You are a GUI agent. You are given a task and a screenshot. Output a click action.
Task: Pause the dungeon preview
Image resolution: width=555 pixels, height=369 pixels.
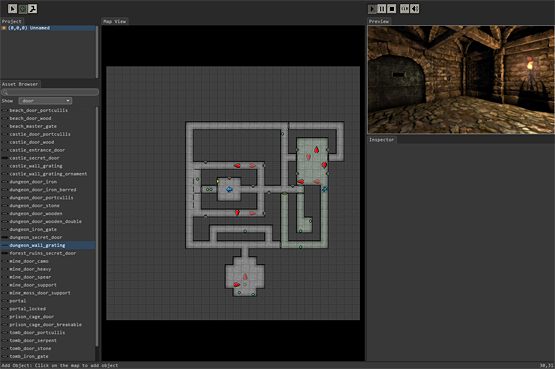click(x=382, y=8)
